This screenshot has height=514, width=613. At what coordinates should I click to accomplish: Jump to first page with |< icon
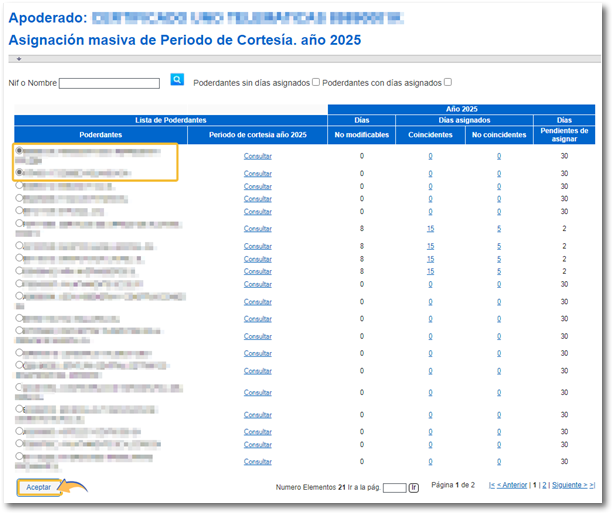tap(491, 485)
